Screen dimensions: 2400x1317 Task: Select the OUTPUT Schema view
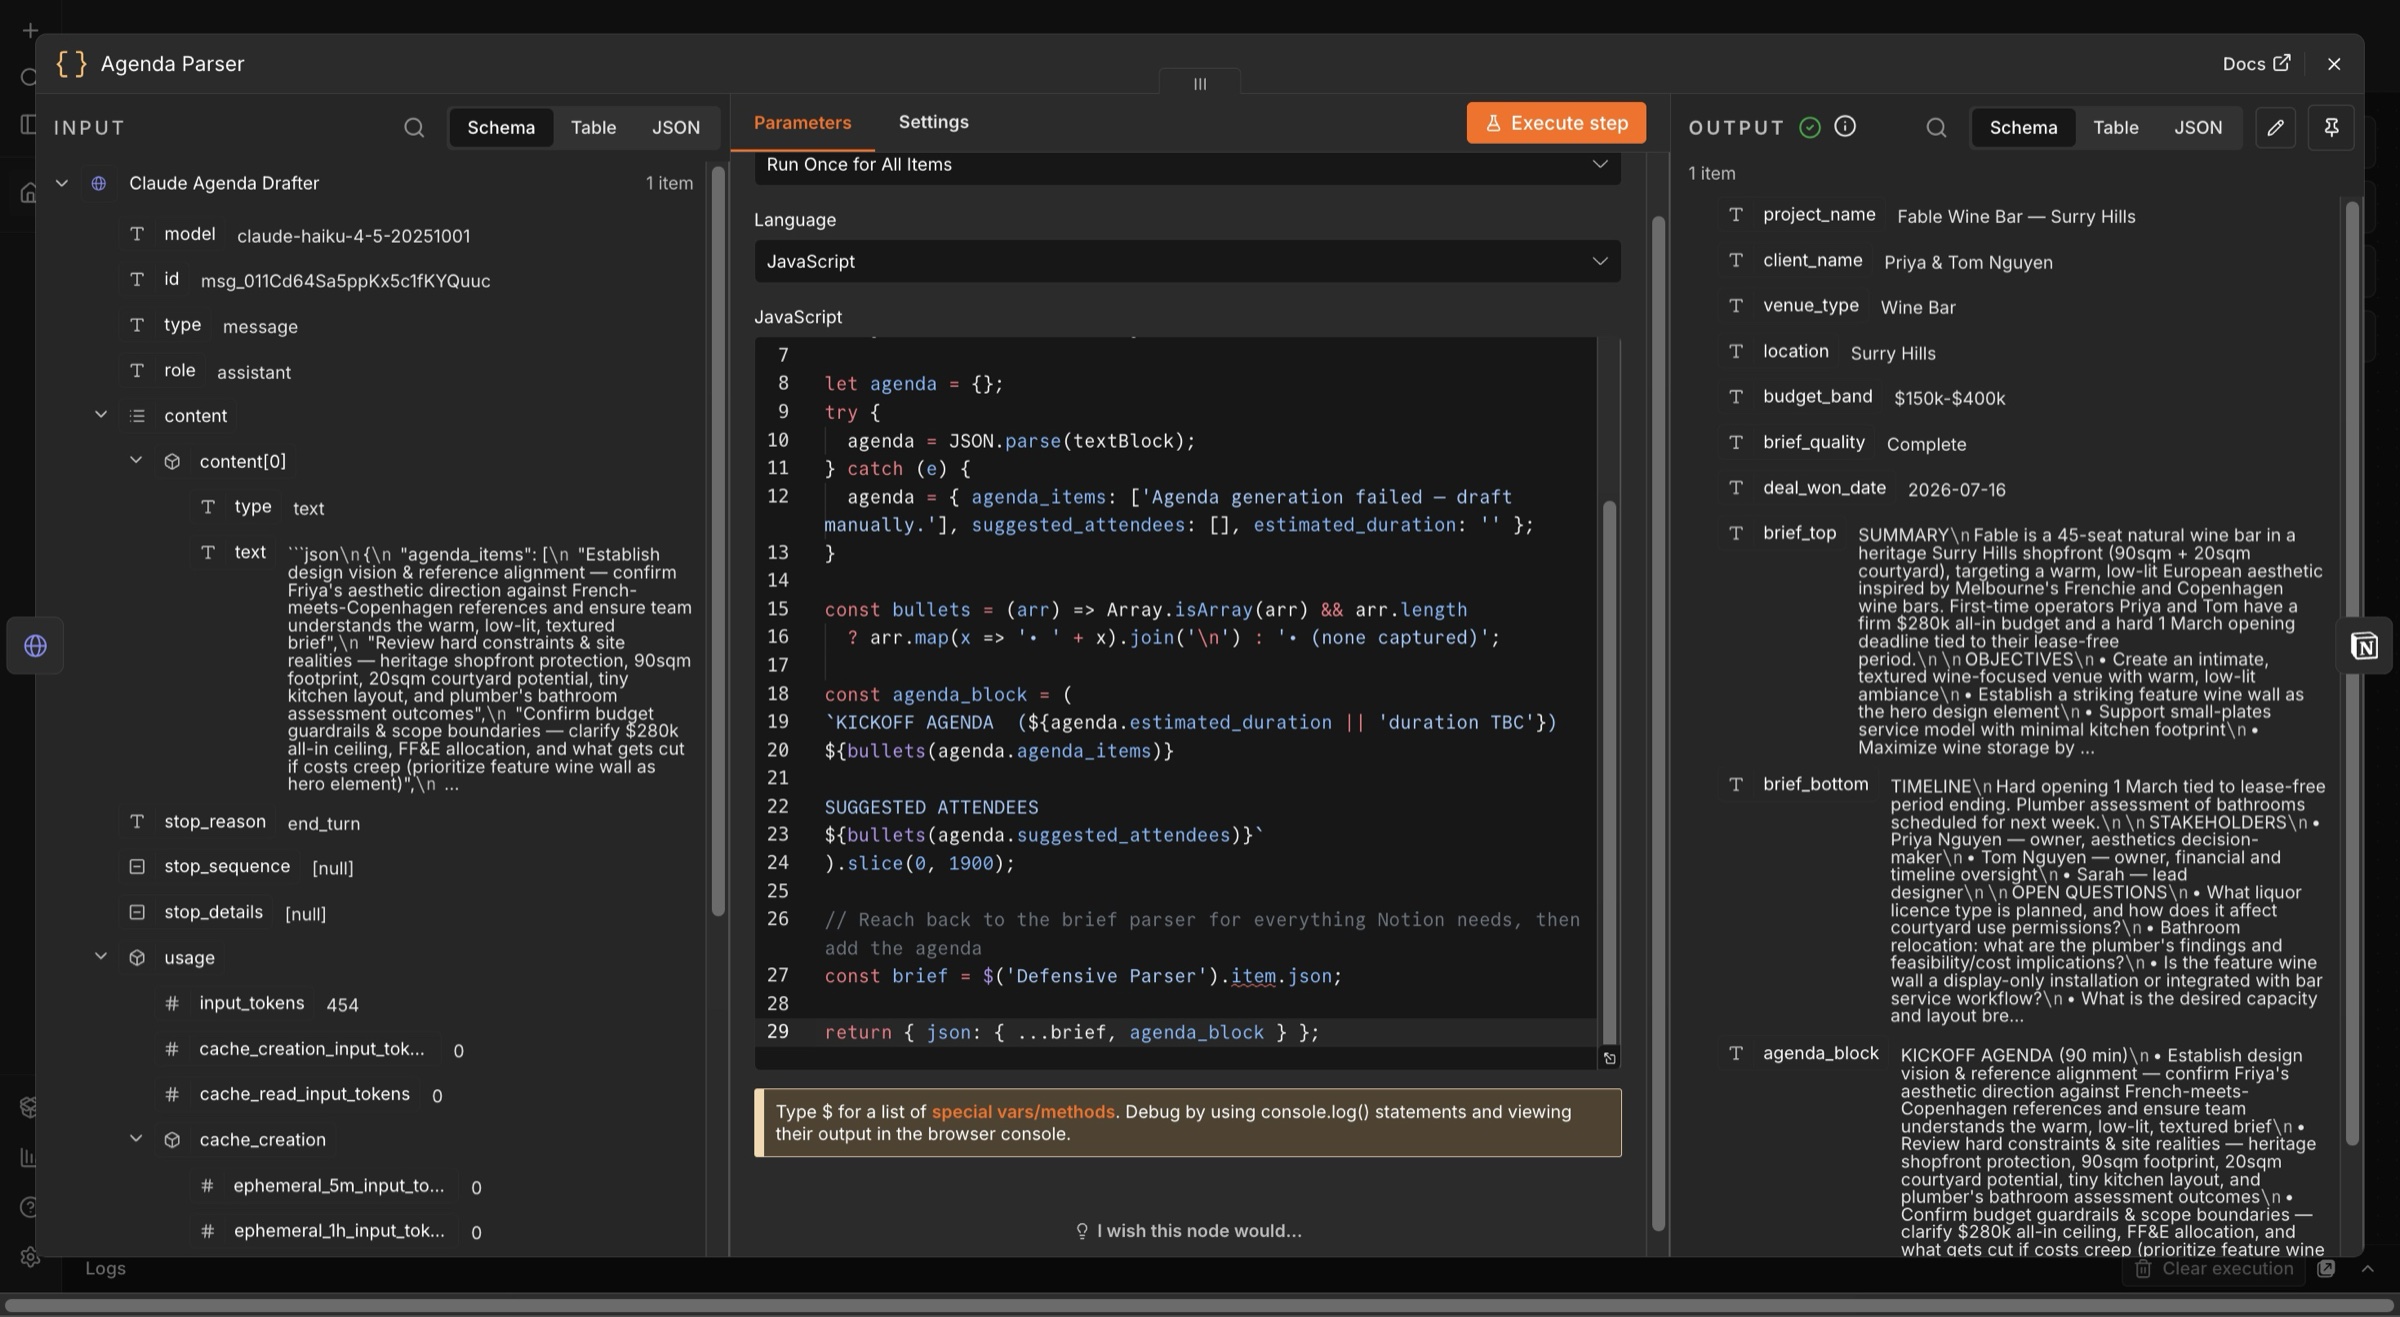(2023, 127)
